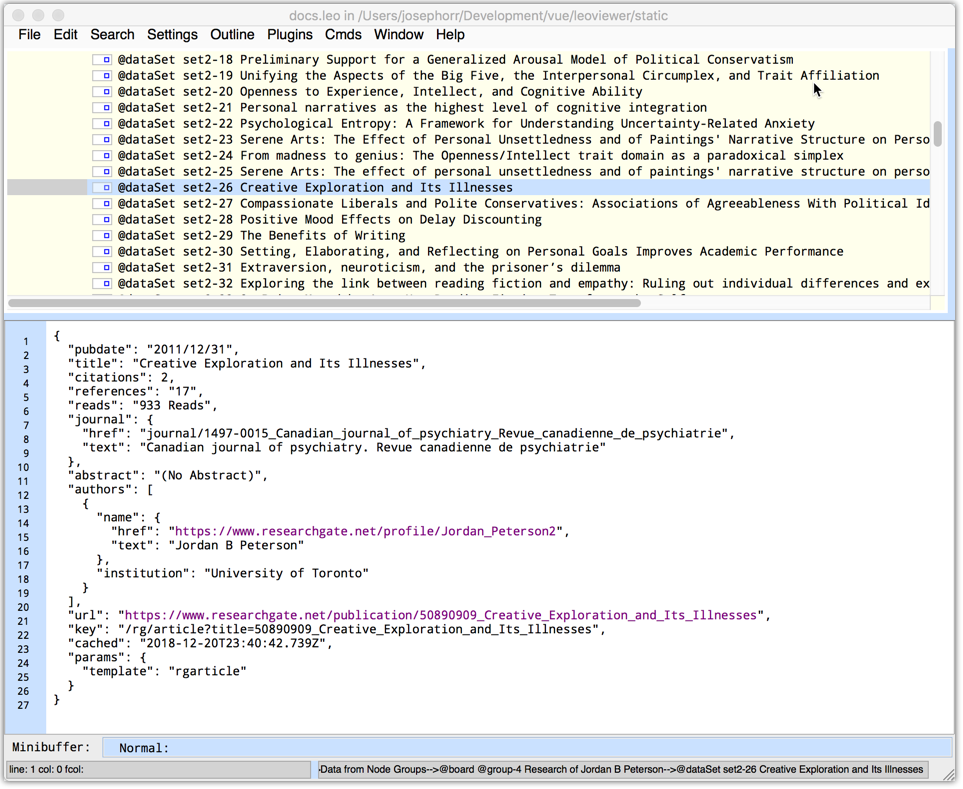
Task: Select node 'Creative Exploration and Its Illnesses'
Action: coord(315,187)
